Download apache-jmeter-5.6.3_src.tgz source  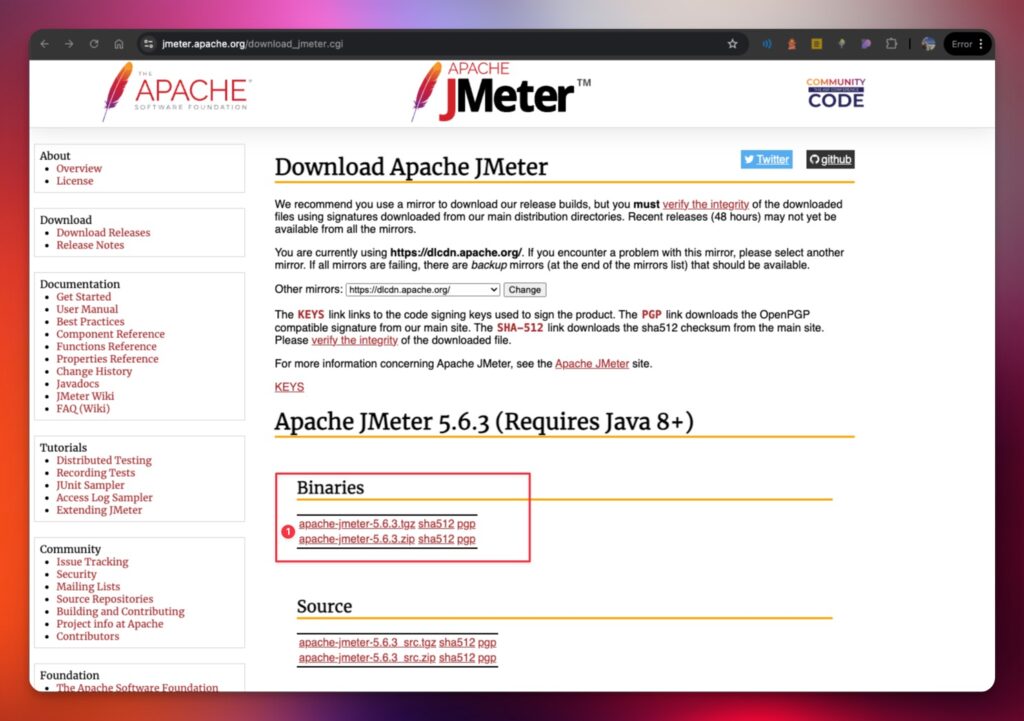367,643
